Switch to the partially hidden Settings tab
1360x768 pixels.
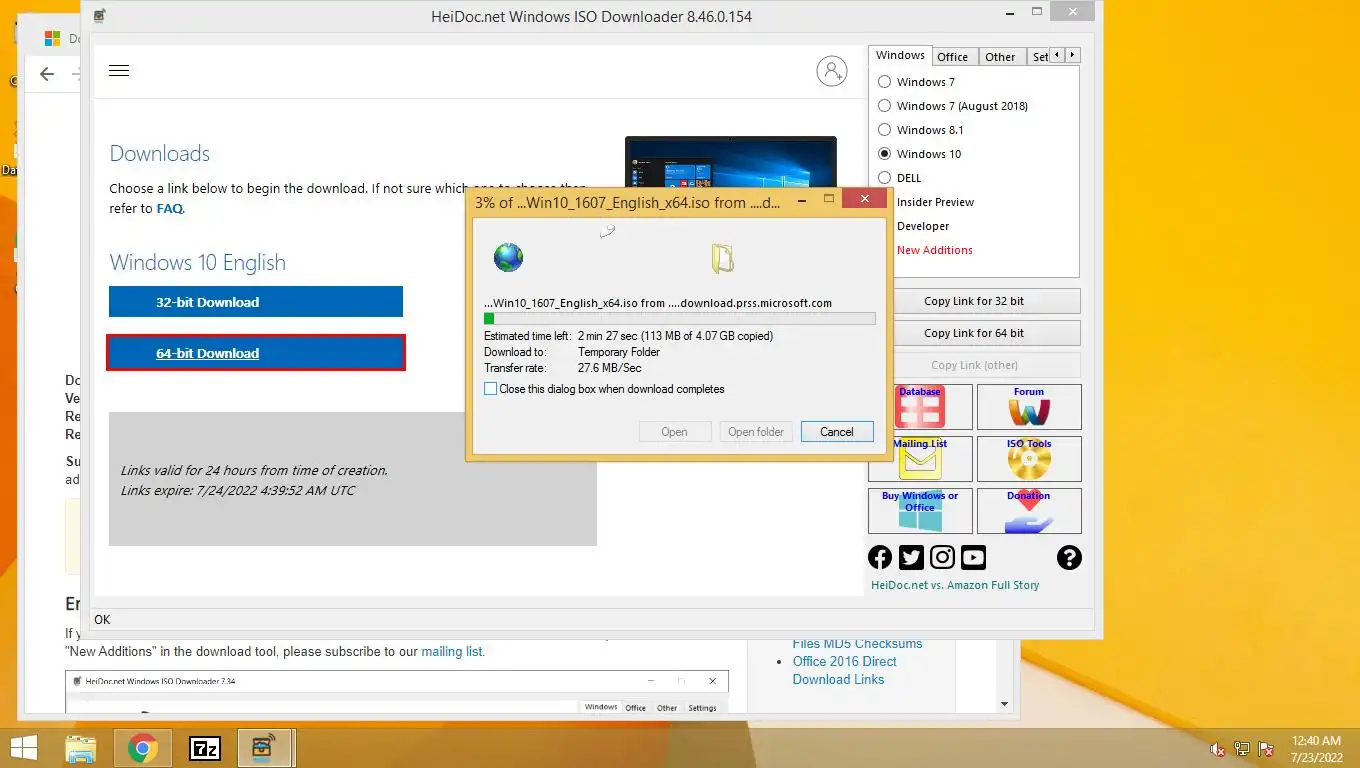click(x=1040, y=57)
